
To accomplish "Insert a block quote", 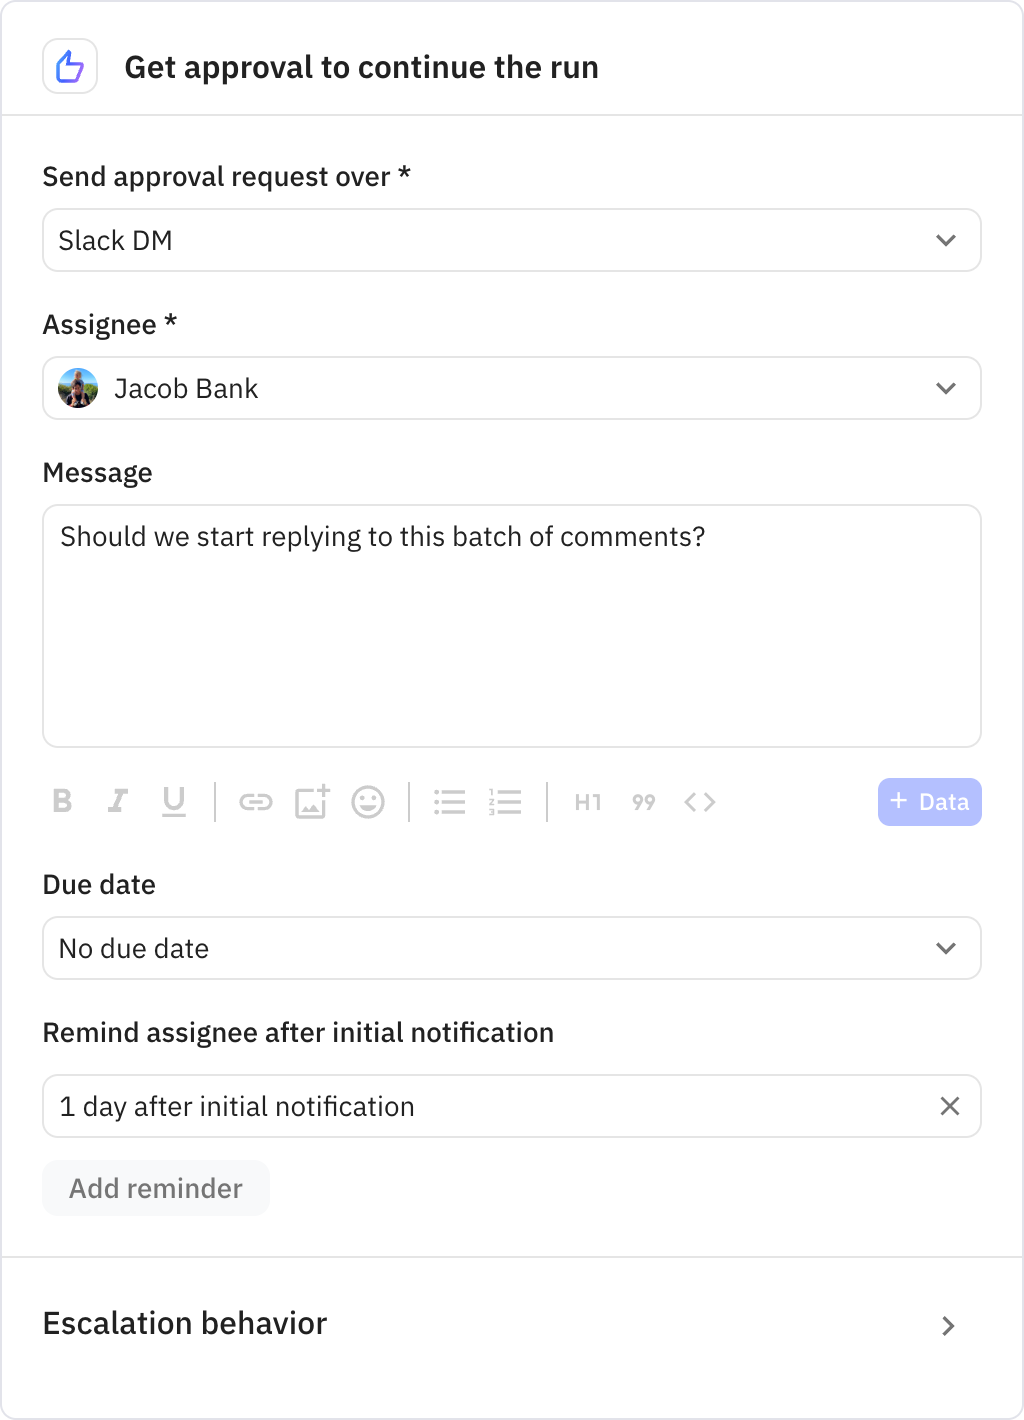I will tap(643, 801).
